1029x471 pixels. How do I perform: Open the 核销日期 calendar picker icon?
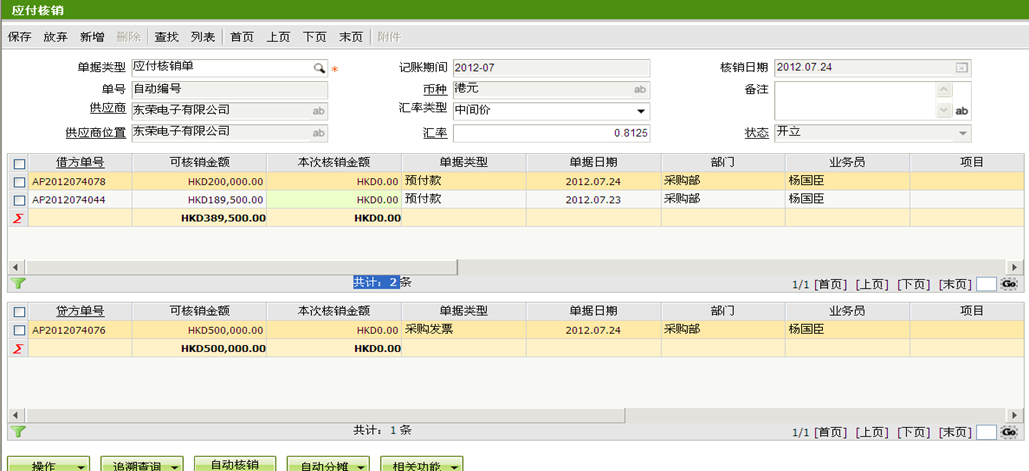click(x=961, y=68)
